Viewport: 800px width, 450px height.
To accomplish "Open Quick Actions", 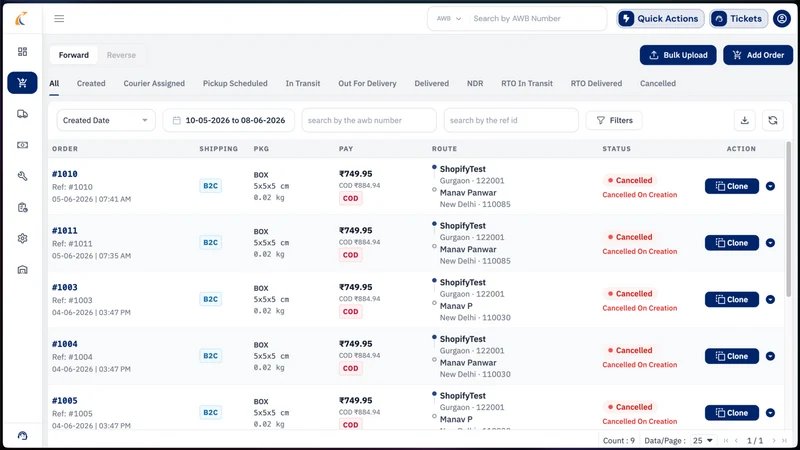I will tap(660, 19).
